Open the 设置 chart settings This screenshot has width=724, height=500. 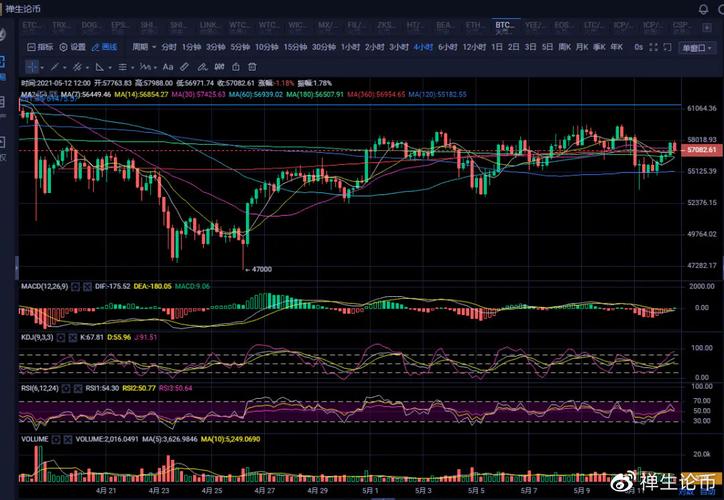point(72,47)
